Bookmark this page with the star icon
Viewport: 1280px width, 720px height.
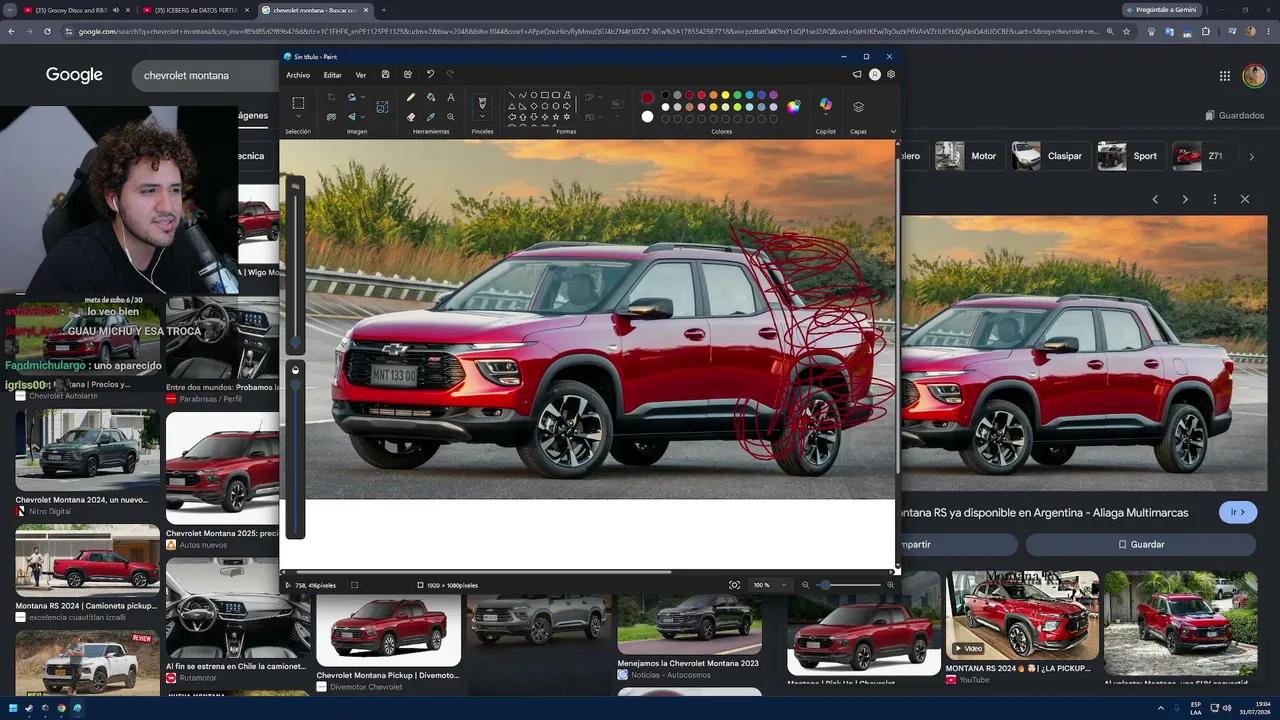pyautogui.click(x=1127, y=32)
